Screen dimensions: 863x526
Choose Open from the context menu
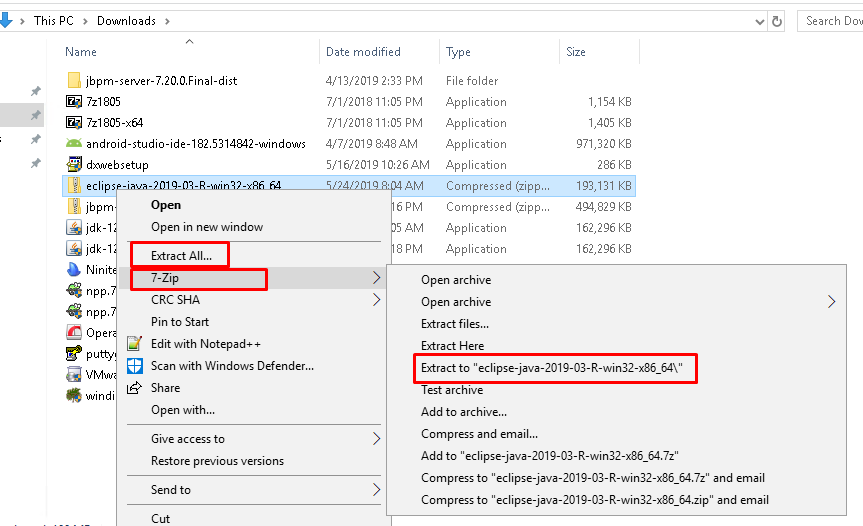point(166,205)
